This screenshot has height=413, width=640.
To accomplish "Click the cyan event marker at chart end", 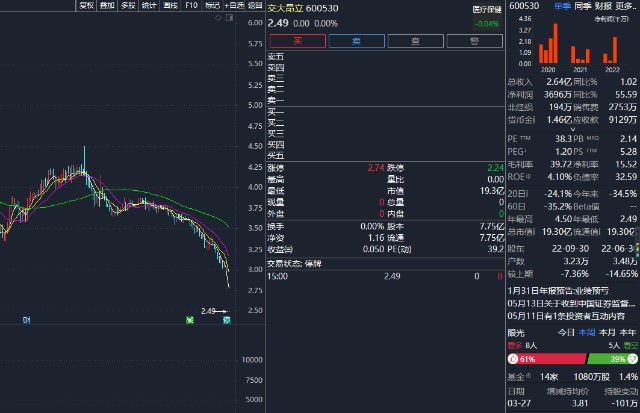I will (227, 320).
